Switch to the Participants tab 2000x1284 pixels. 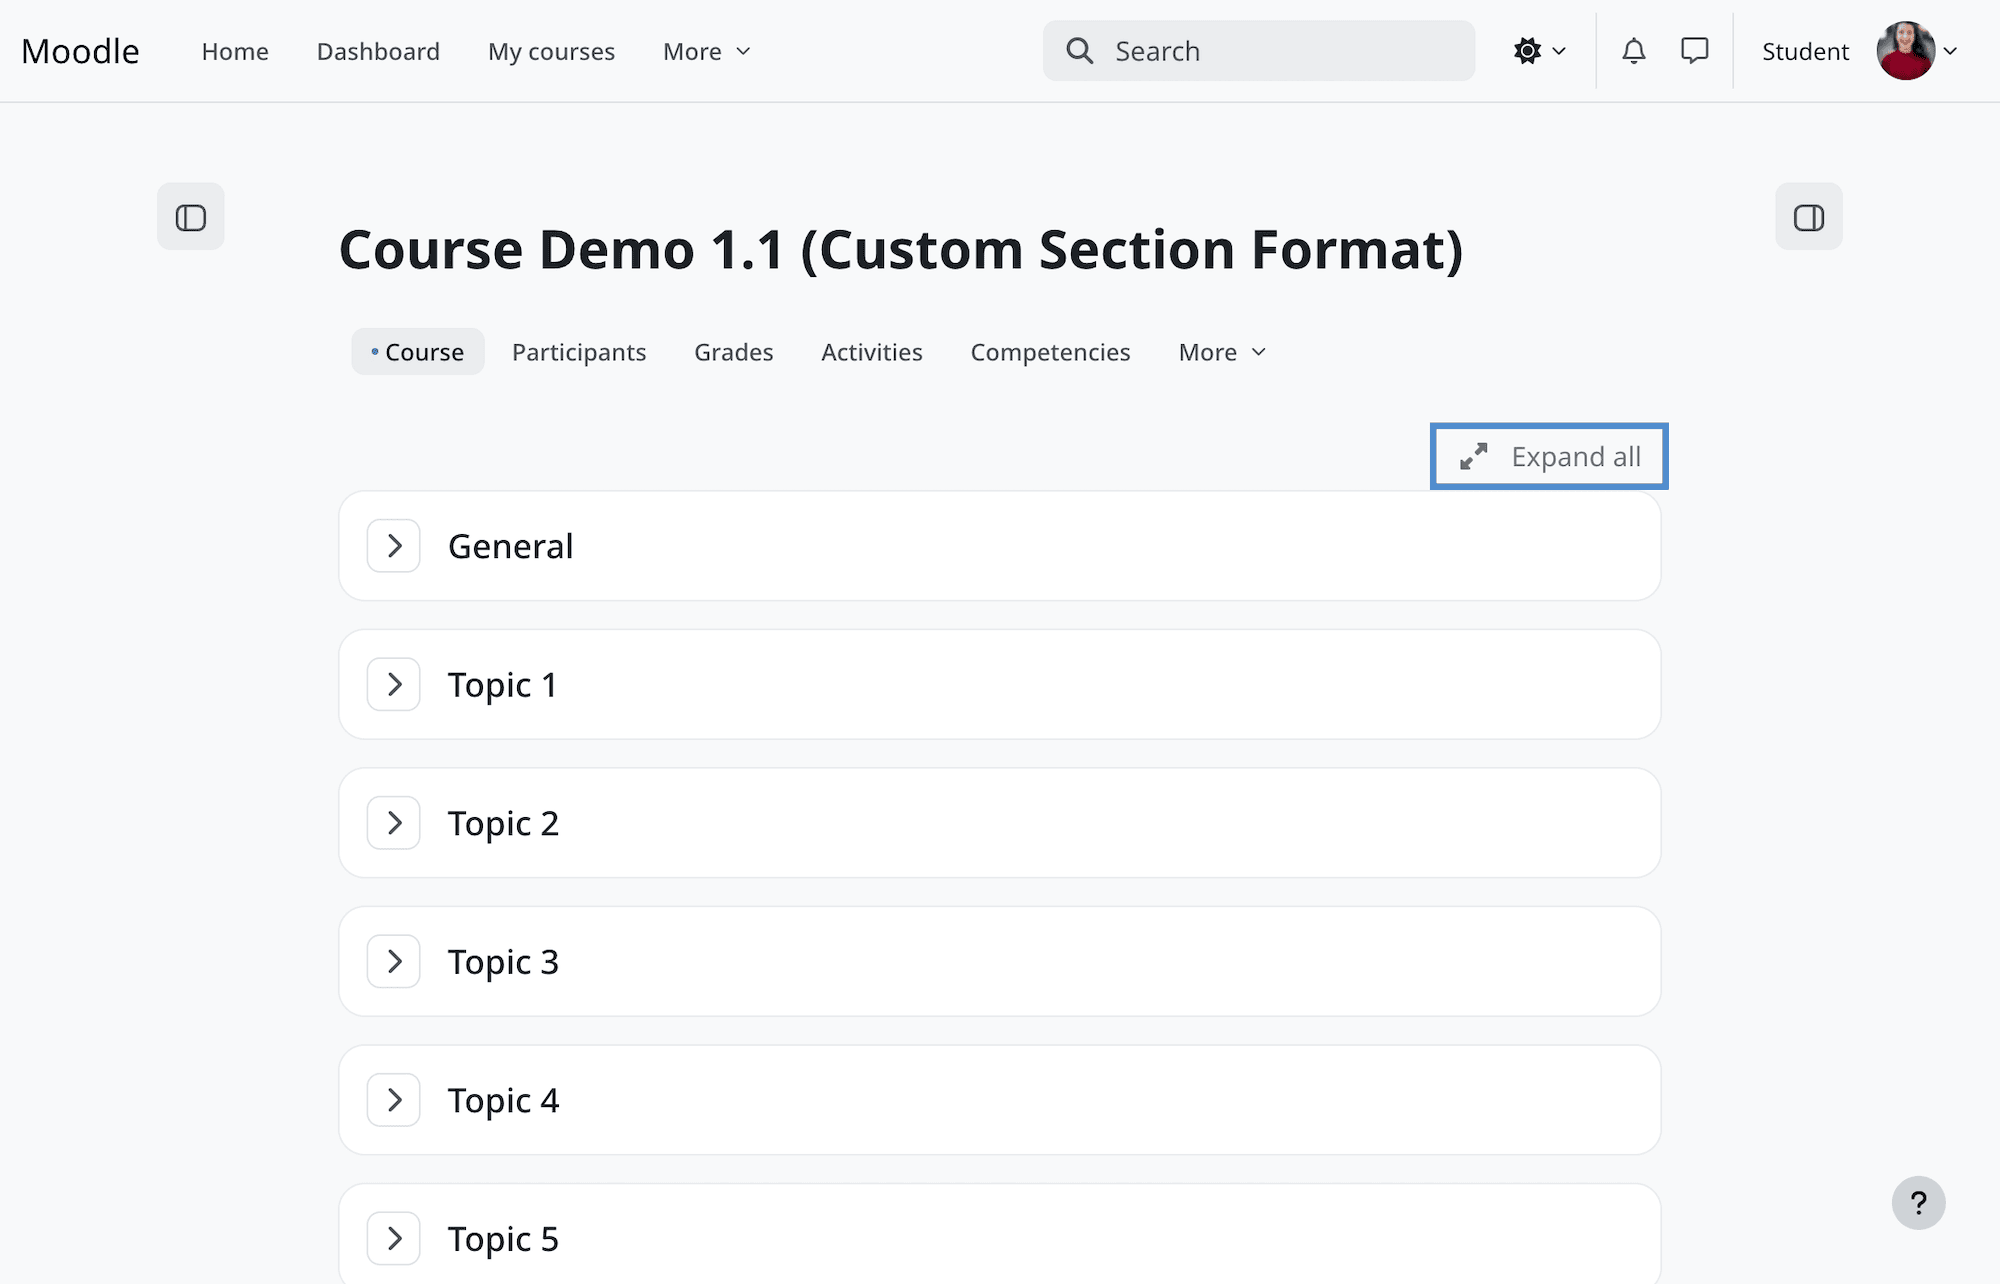[x=579, y=352]
